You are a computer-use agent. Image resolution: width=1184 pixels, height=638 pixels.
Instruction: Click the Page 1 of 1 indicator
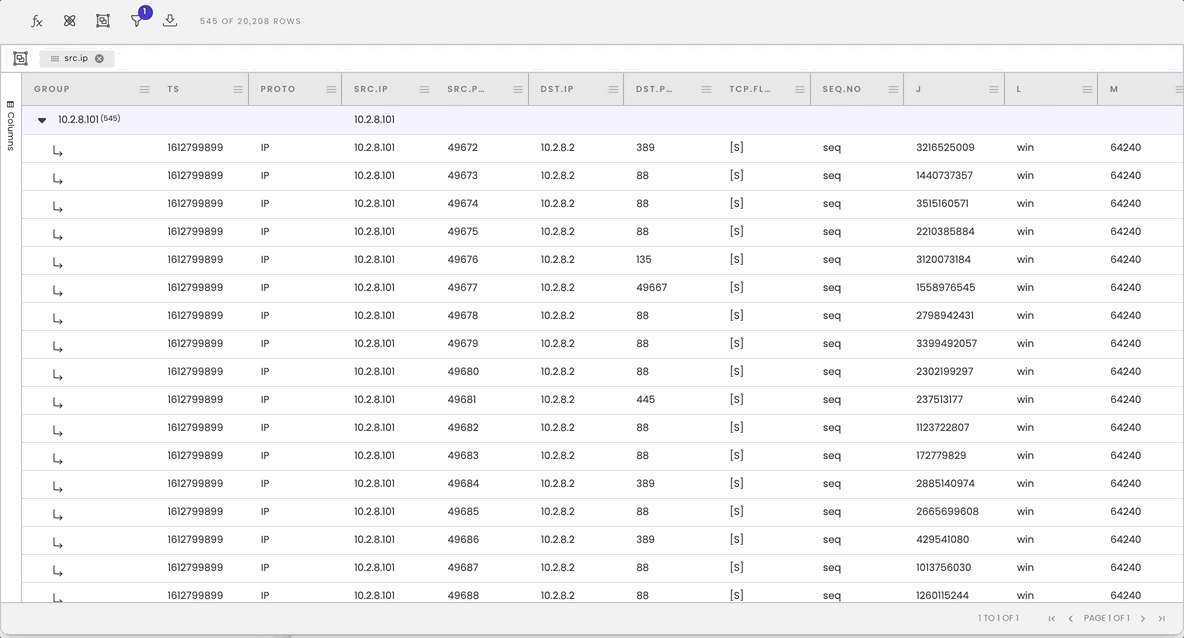[1106, 618]
